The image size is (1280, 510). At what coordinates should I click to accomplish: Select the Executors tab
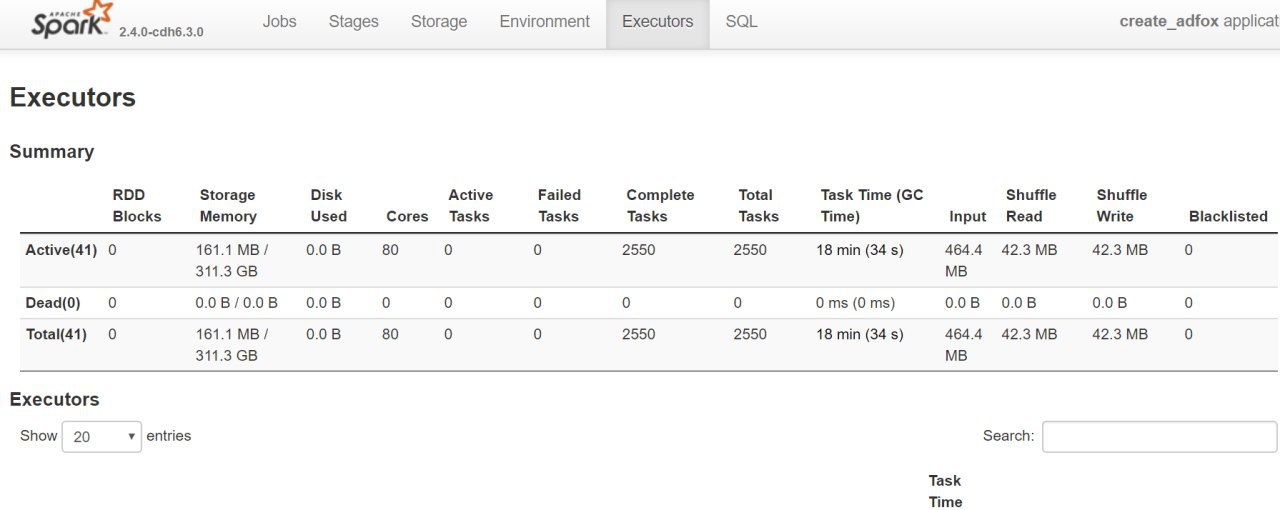(x=658, y=21)
